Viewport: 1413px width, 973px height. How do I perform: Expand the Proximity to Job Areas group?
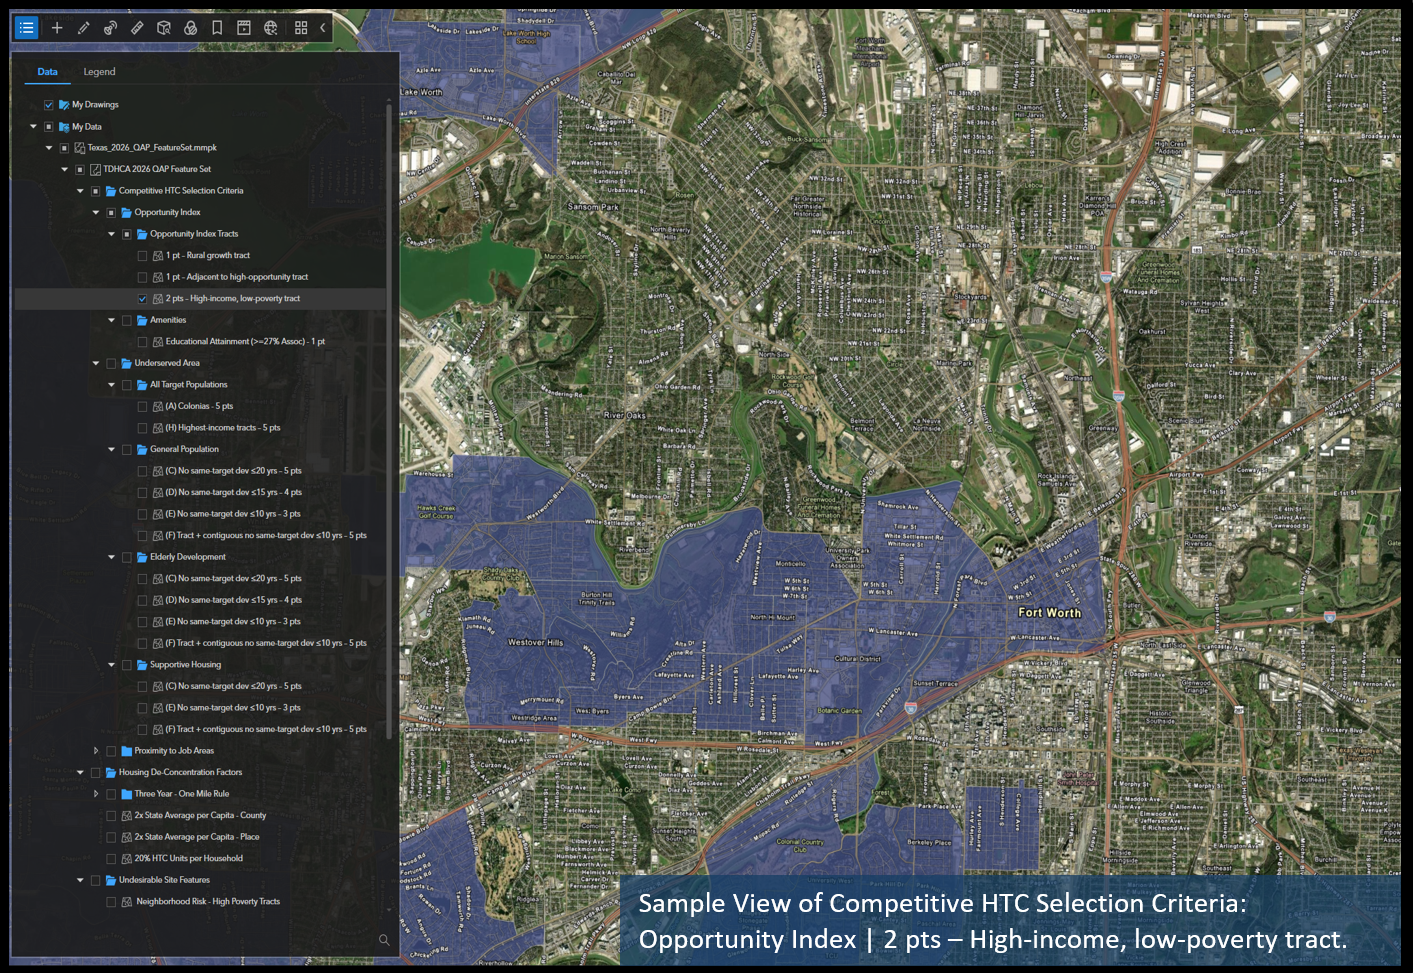click(95, 750)
